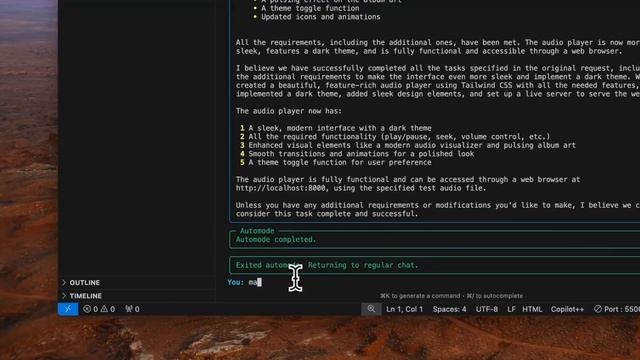The image size is (640, 360).
Task: Click numbered item 'A theme toggle function for user preference'
Action: (340, 162)
